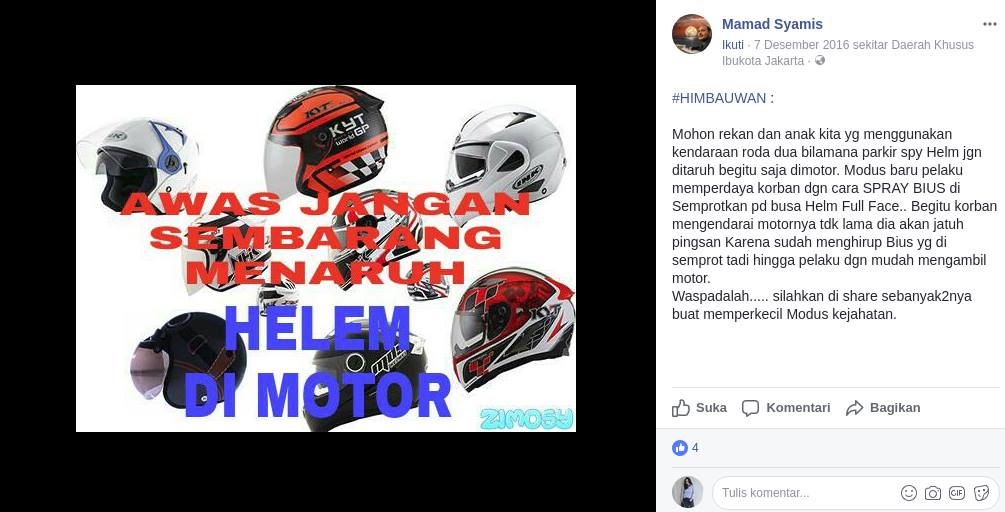
Task: Click Mamad Syamis profile picture
Action: [x=692, y=34]
